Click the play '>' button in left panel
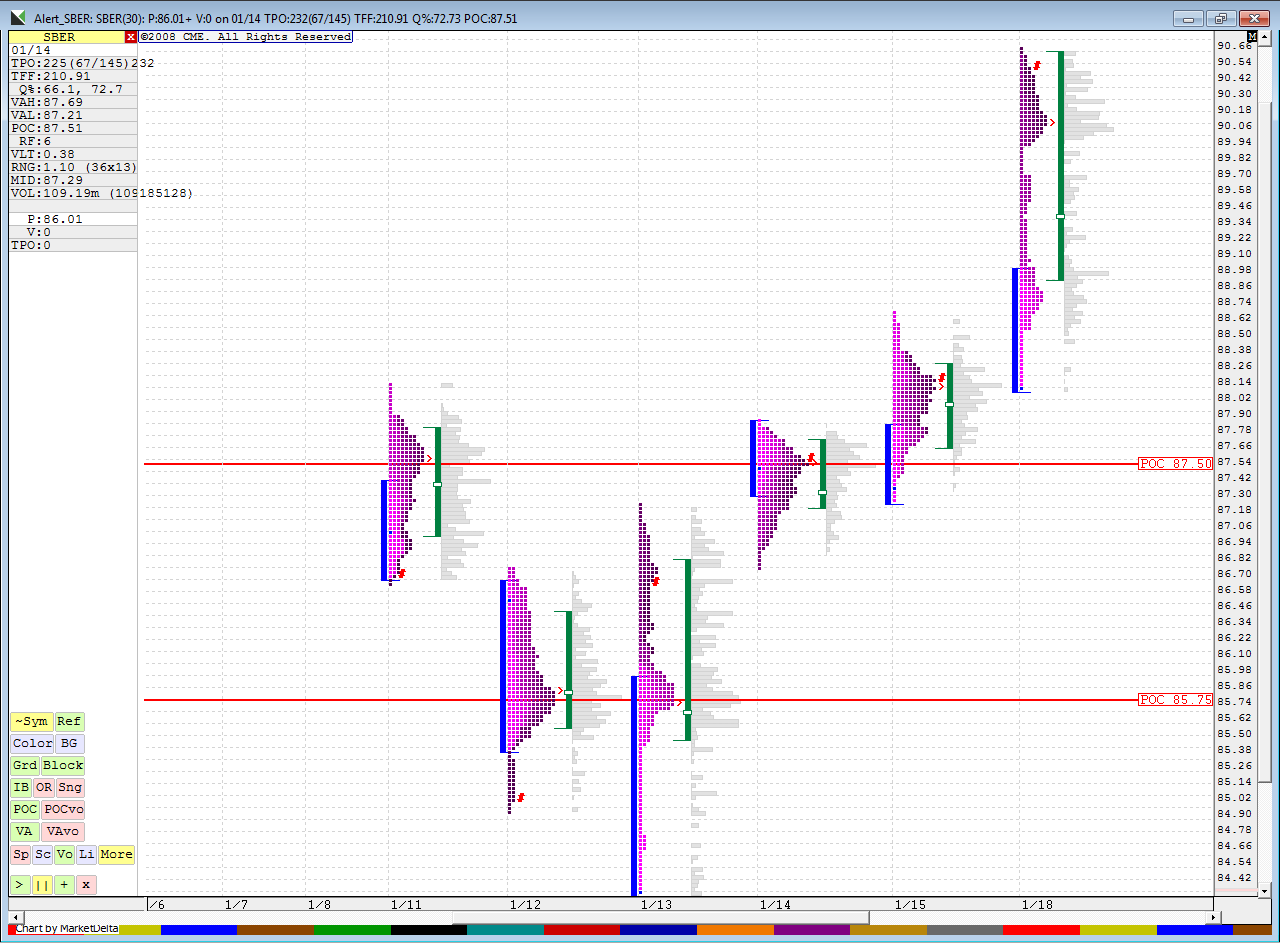1280x943 pixels. coord(20,885)
